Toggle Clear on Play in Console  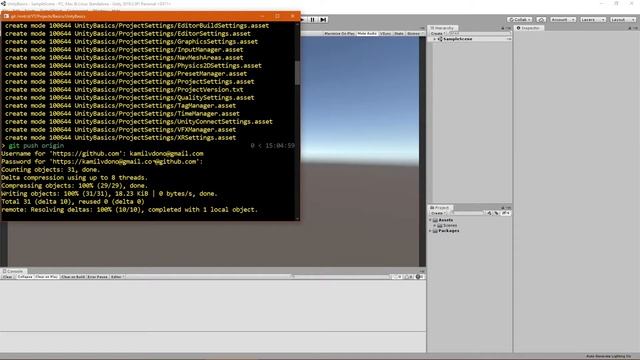[x=47, y=277]
